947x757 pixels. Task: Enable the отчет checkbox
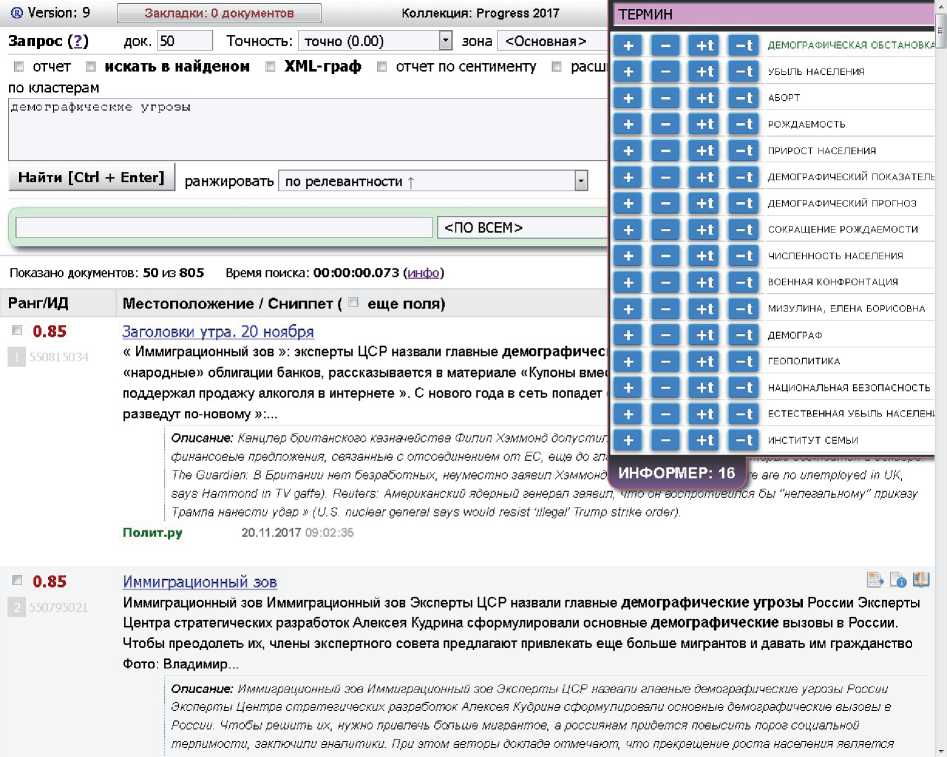tap(19, 66)
